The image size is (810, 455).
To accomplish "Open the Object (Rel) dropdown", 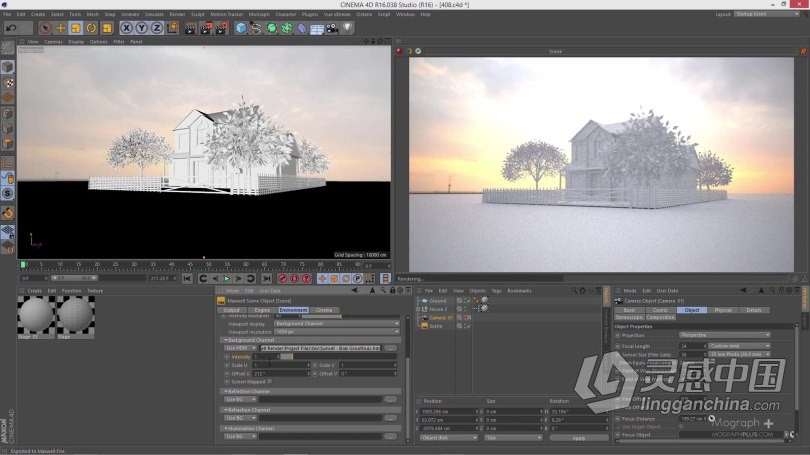I will pos(448,438).
